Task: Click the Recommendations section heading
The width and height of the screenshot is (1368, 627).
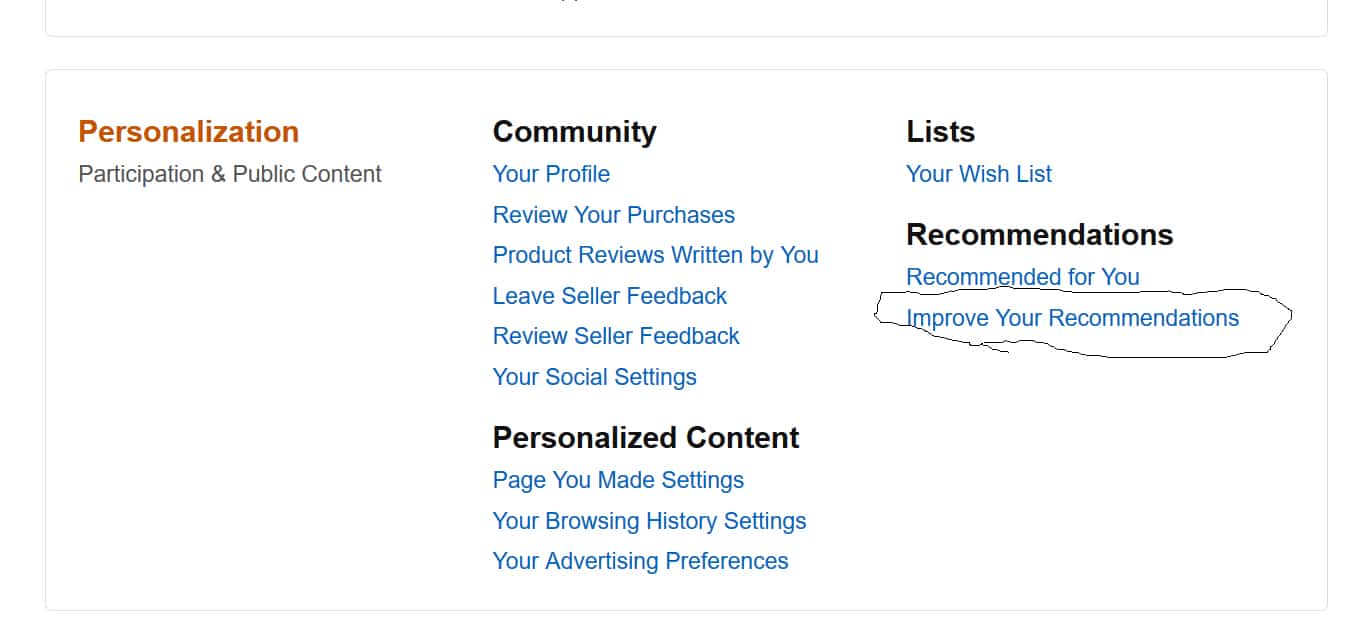Action: coord(1040,234)
